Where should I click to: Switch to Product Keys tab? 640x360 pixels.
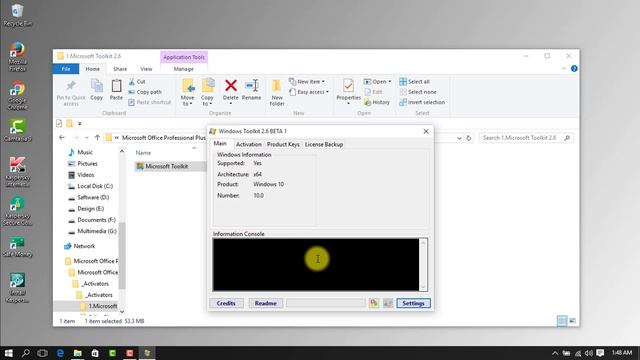(x=283, y=144)
